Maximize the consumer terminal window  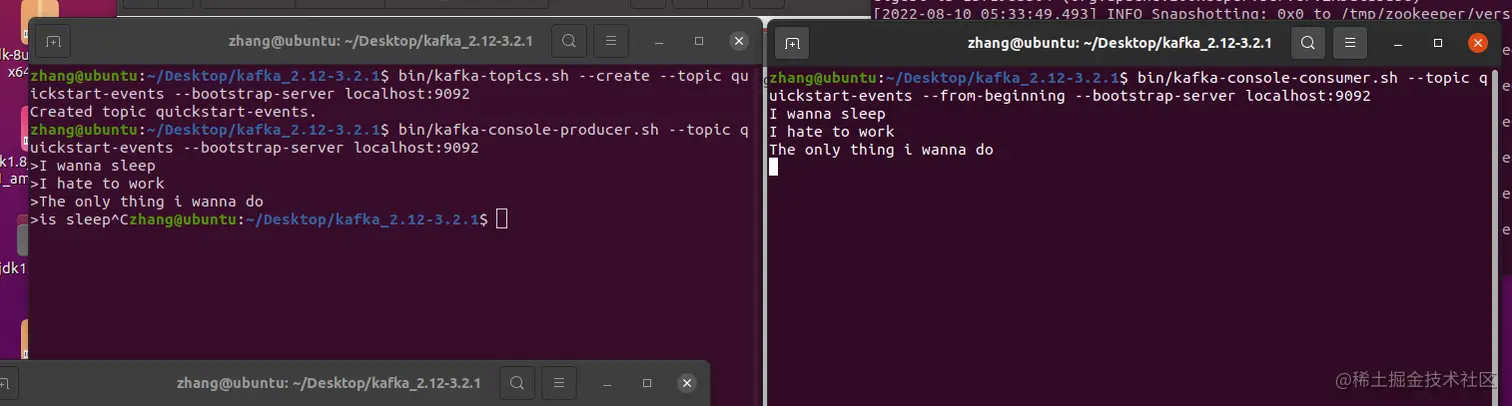1438,44
